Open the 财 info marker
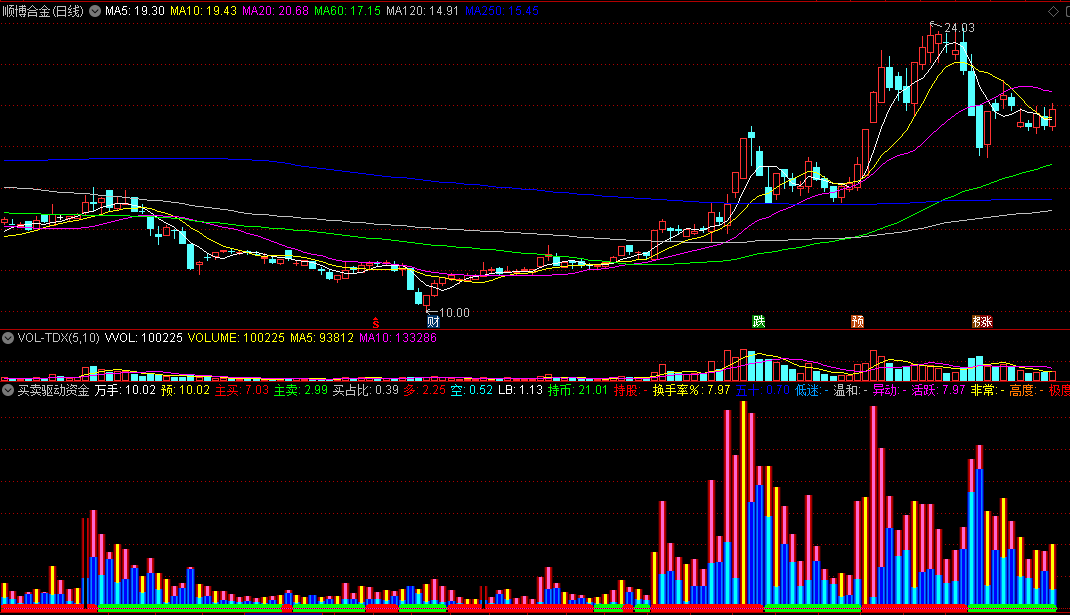The image size is (1070, 615). 433,321
